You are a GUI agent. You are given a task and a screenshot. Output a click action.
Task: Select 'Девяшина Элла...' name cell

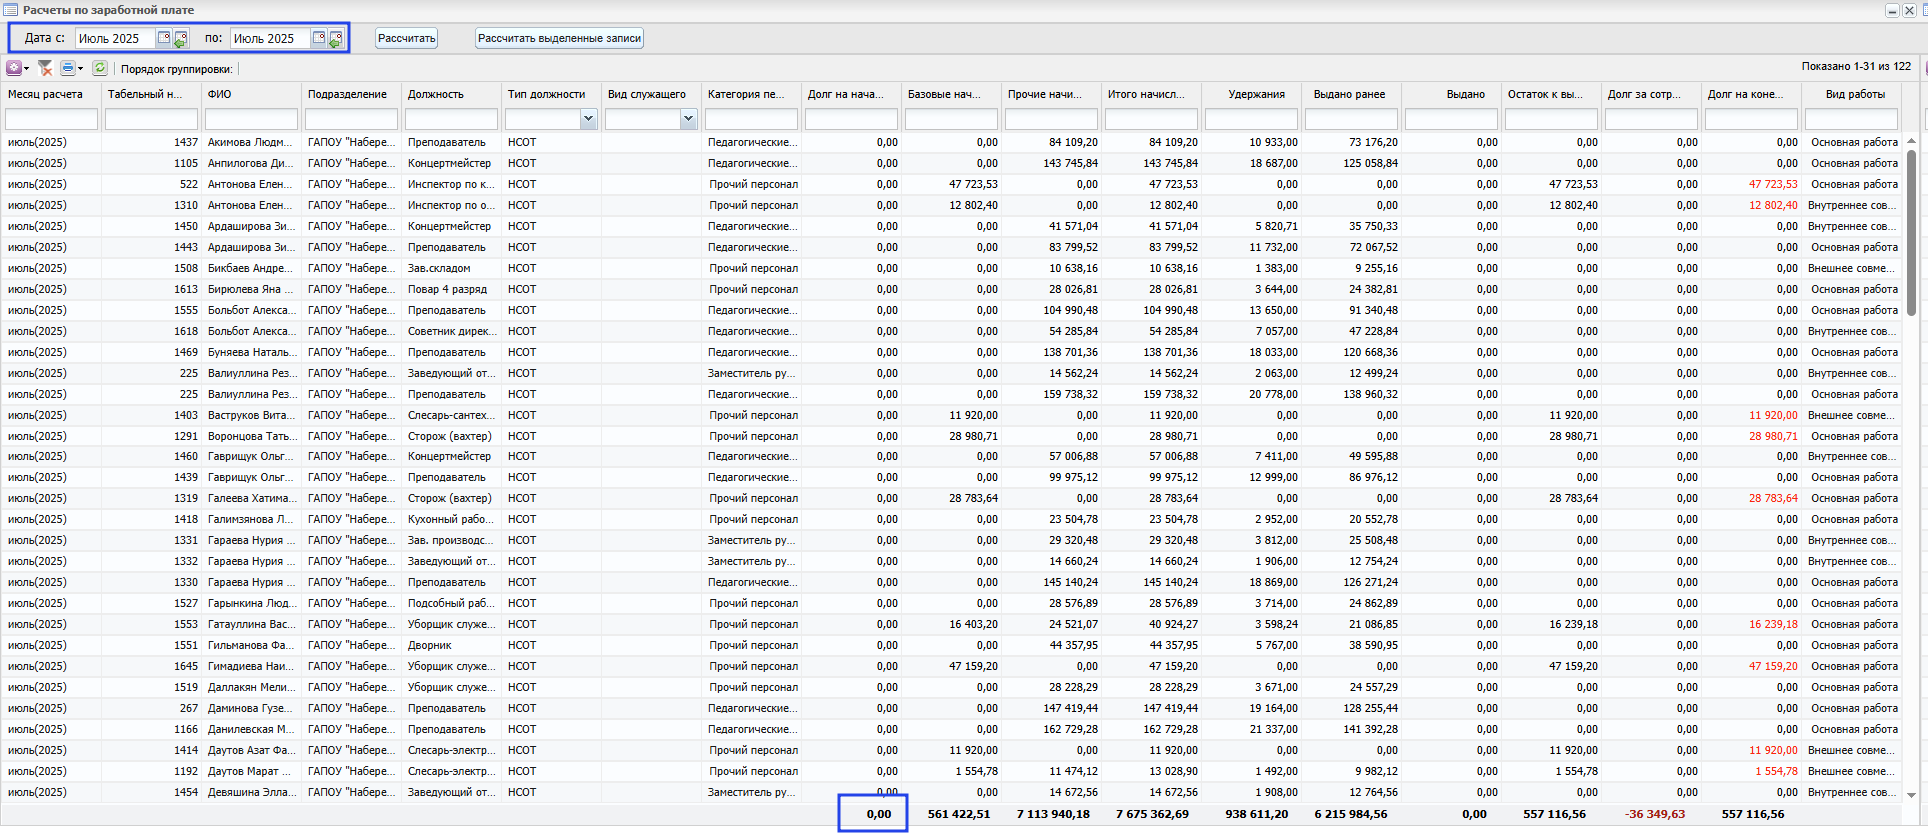pos(251,792)
